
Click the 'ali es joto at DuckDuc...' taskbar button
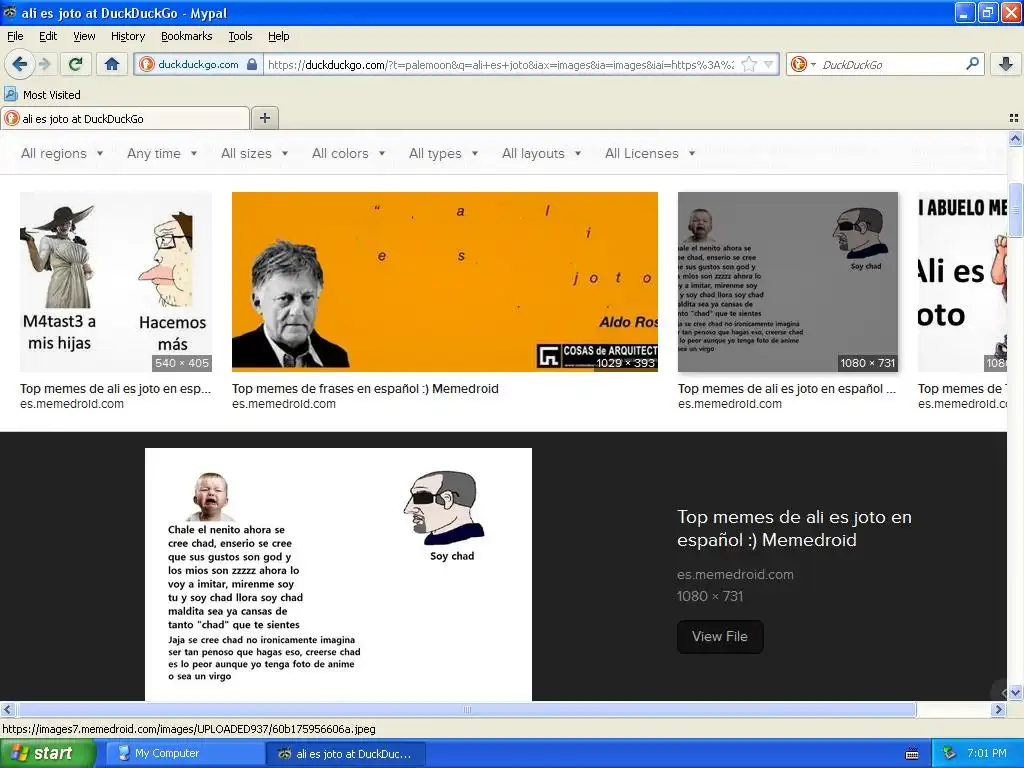click(346, 754)
